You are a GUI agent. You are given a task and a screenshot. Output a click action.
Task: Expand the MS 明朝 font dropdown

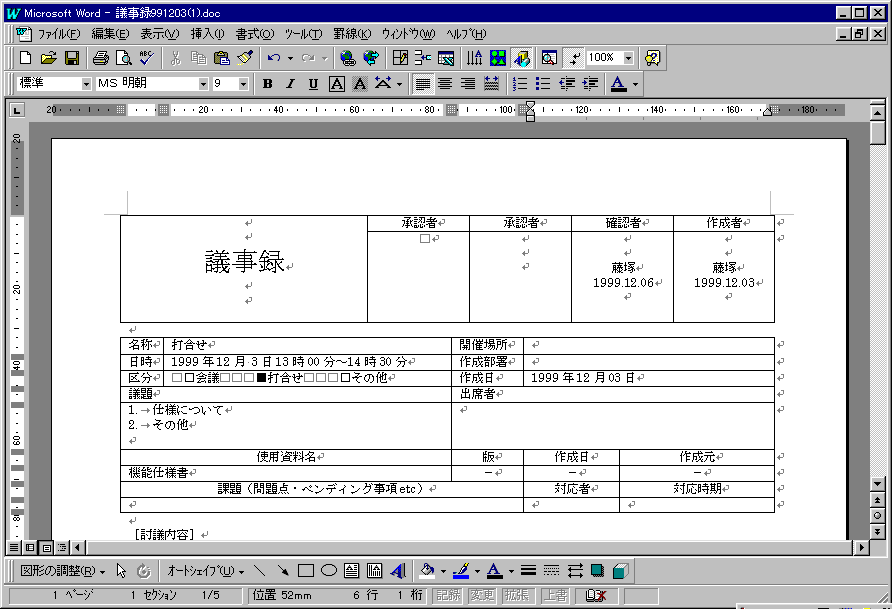click(x=203, y=84)
